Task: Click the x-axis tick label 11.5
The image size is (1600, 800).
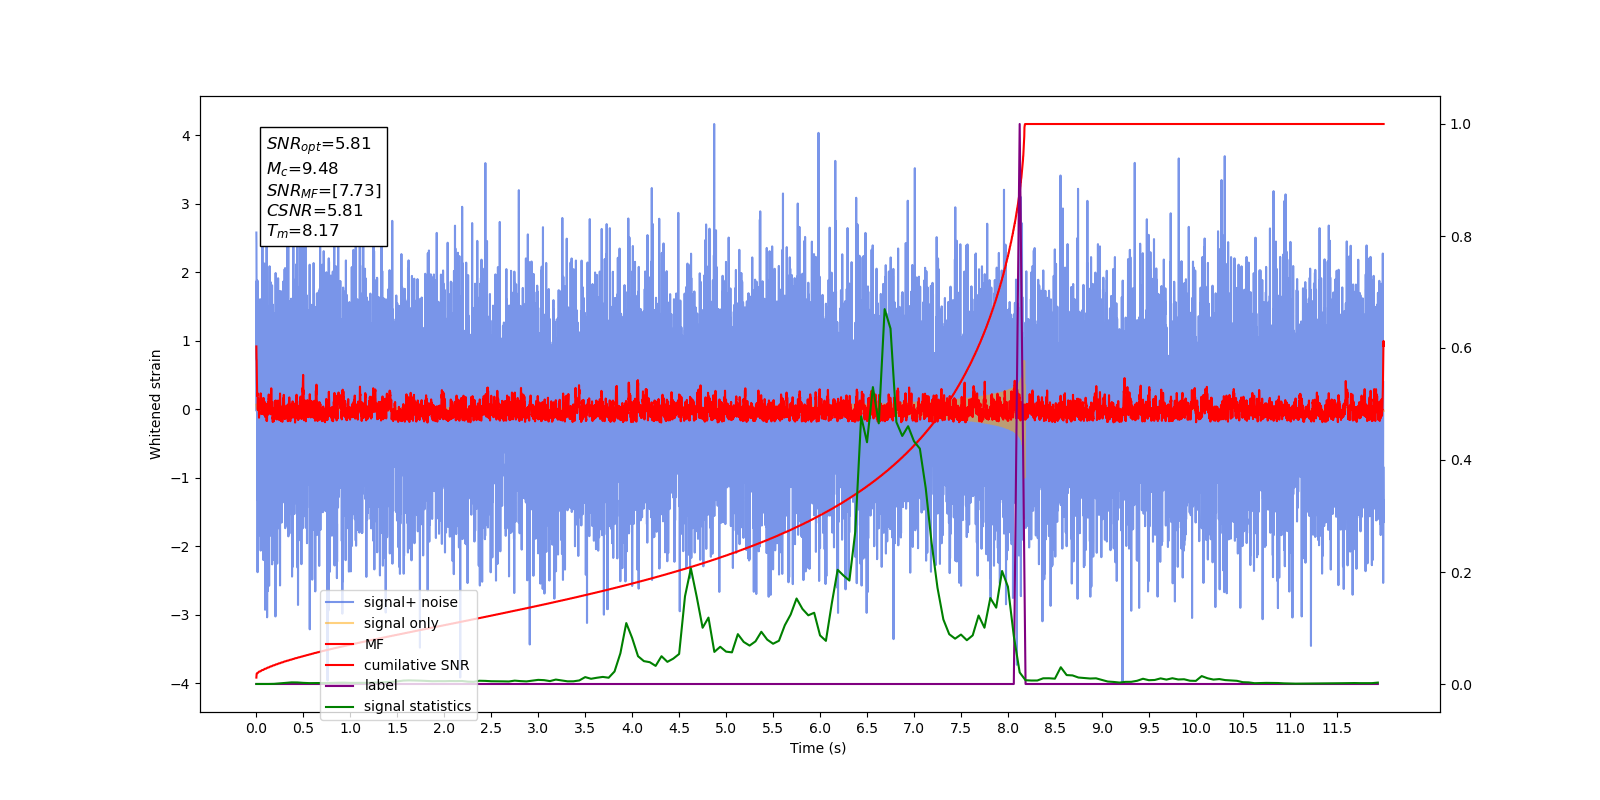Action: [1337, 728]
